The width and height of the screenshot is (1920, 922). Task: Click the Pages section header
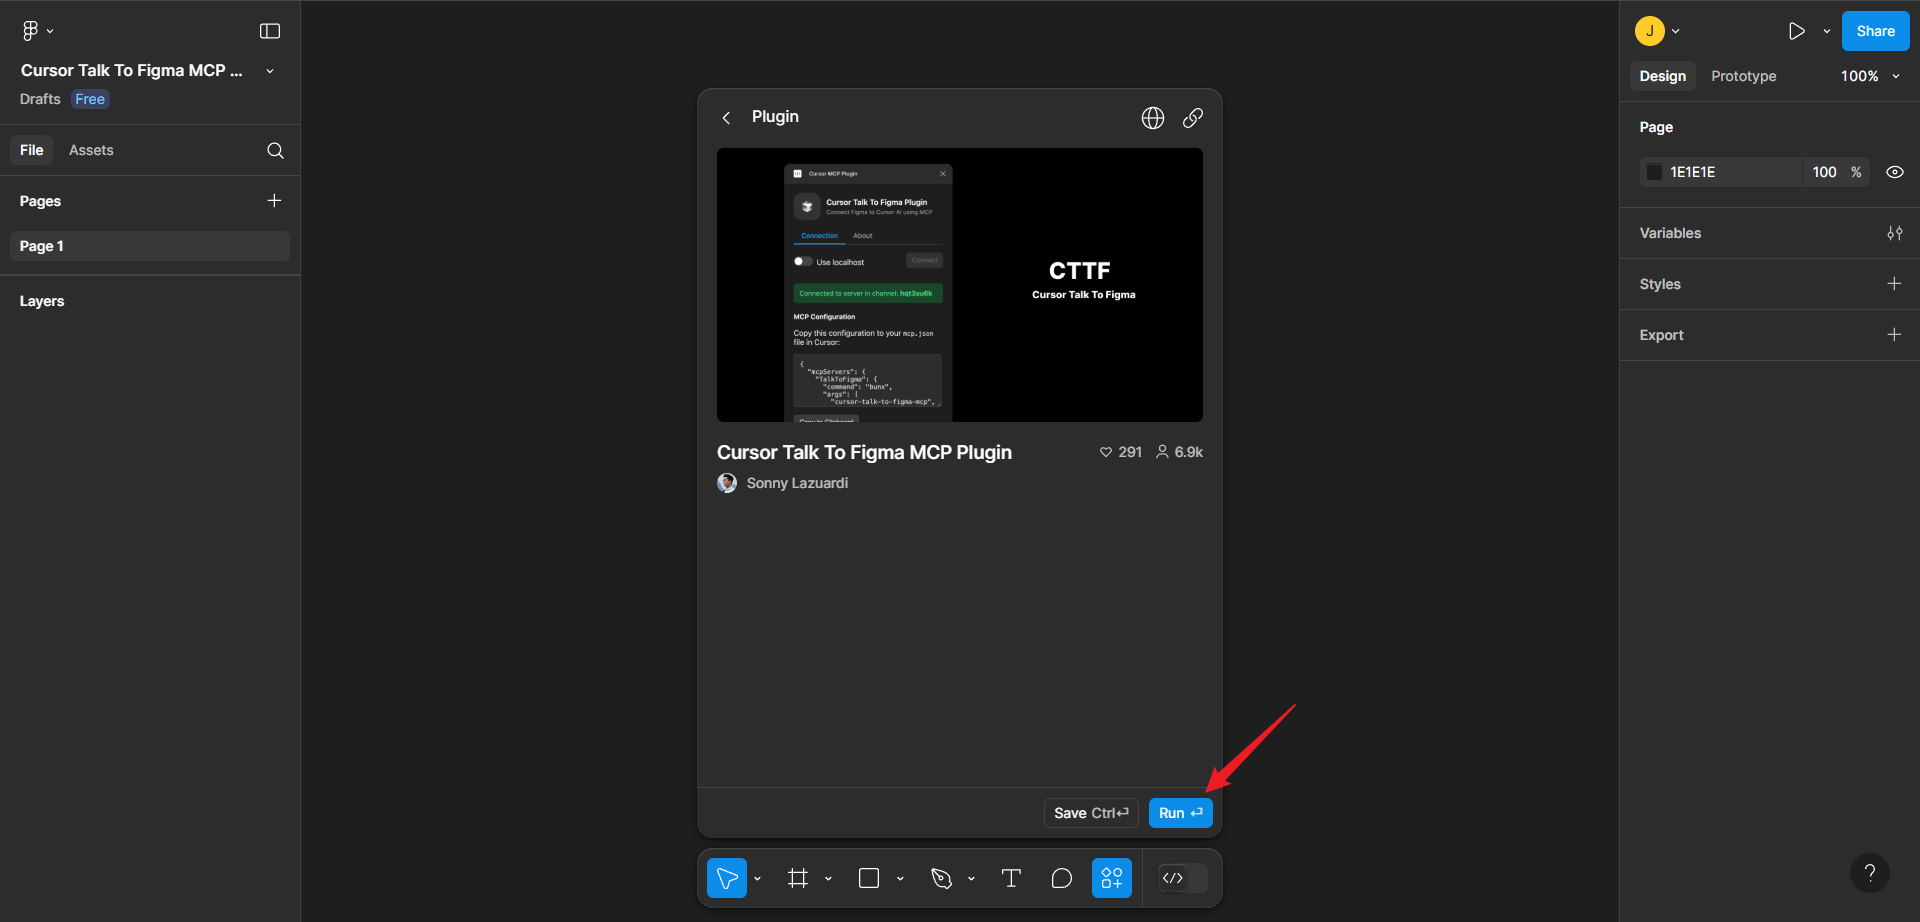[40, 201]
